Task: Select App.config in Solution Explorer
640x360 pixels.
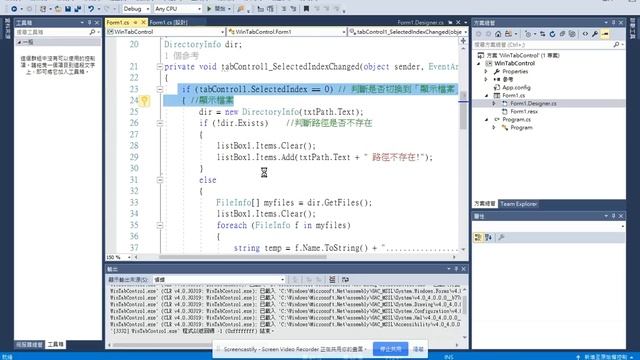Action: (516, 87)
